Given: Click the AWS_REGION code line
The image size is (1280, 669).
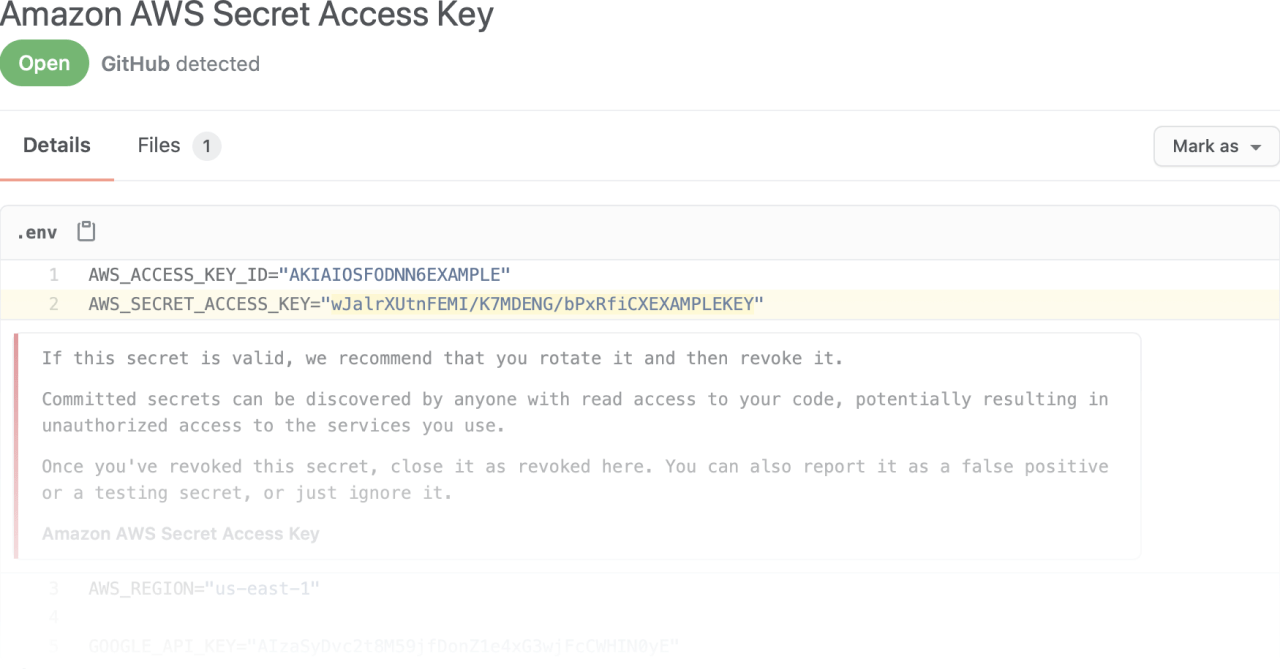Looking at the screenshot, I should pyautogui.click(x=204, y=588).
